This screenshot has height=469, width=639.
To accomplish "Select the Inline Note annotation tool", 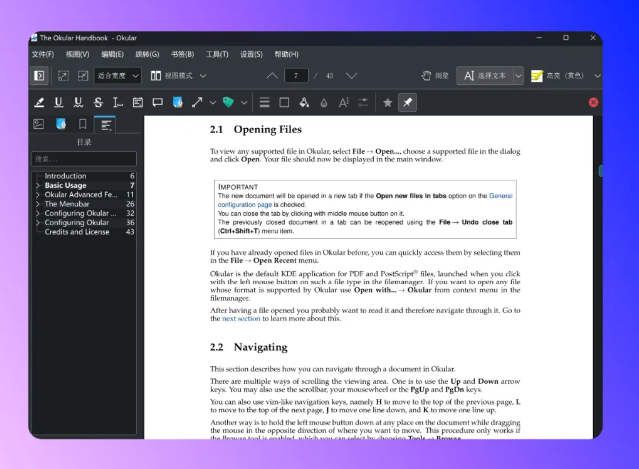I will (138, 102).
